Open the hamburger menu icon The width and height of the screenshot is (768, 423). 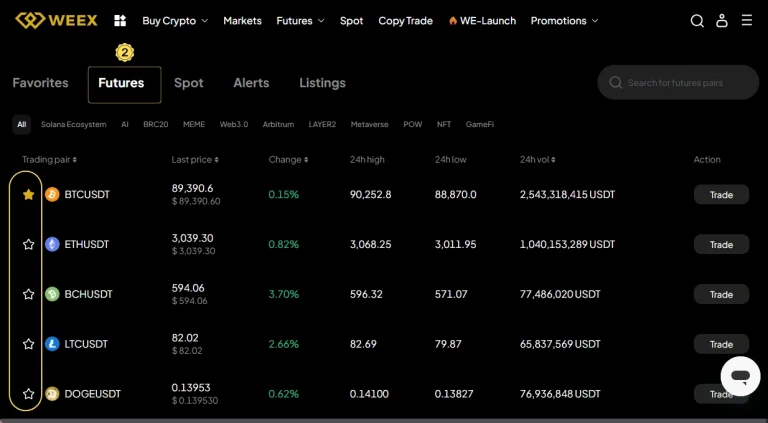pos(746,20)
